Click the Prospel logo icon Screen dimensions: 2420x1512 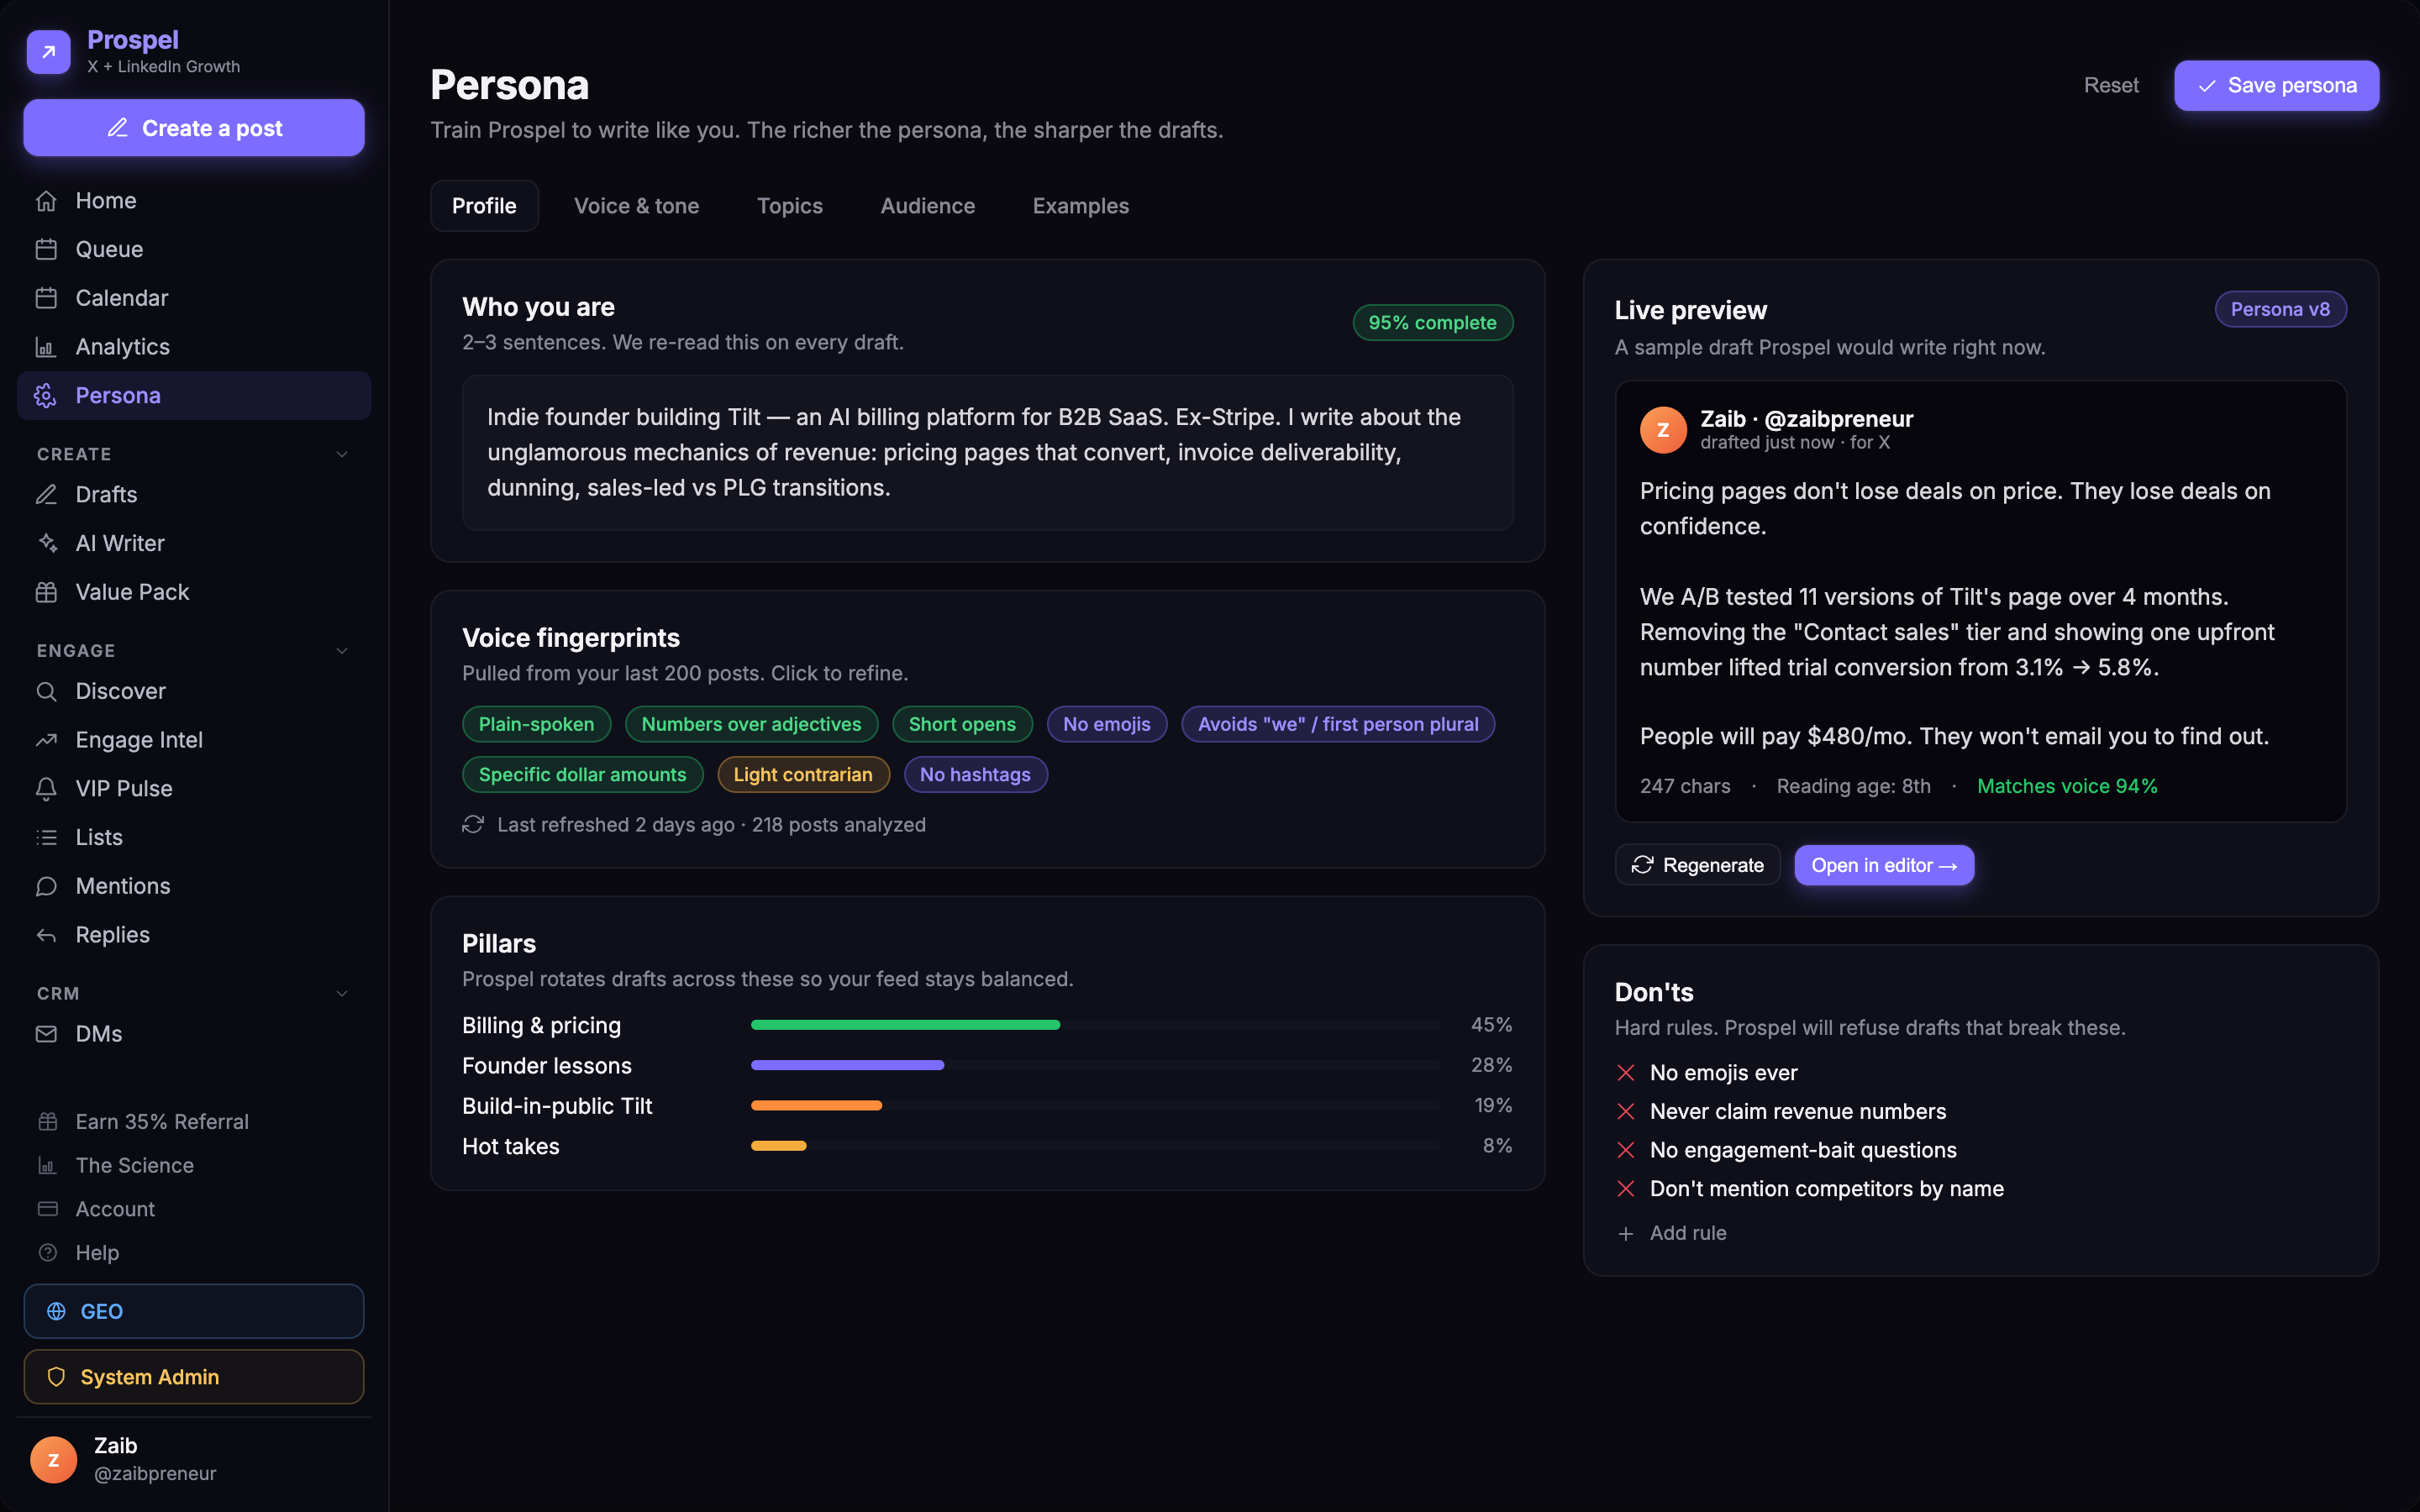48,52
